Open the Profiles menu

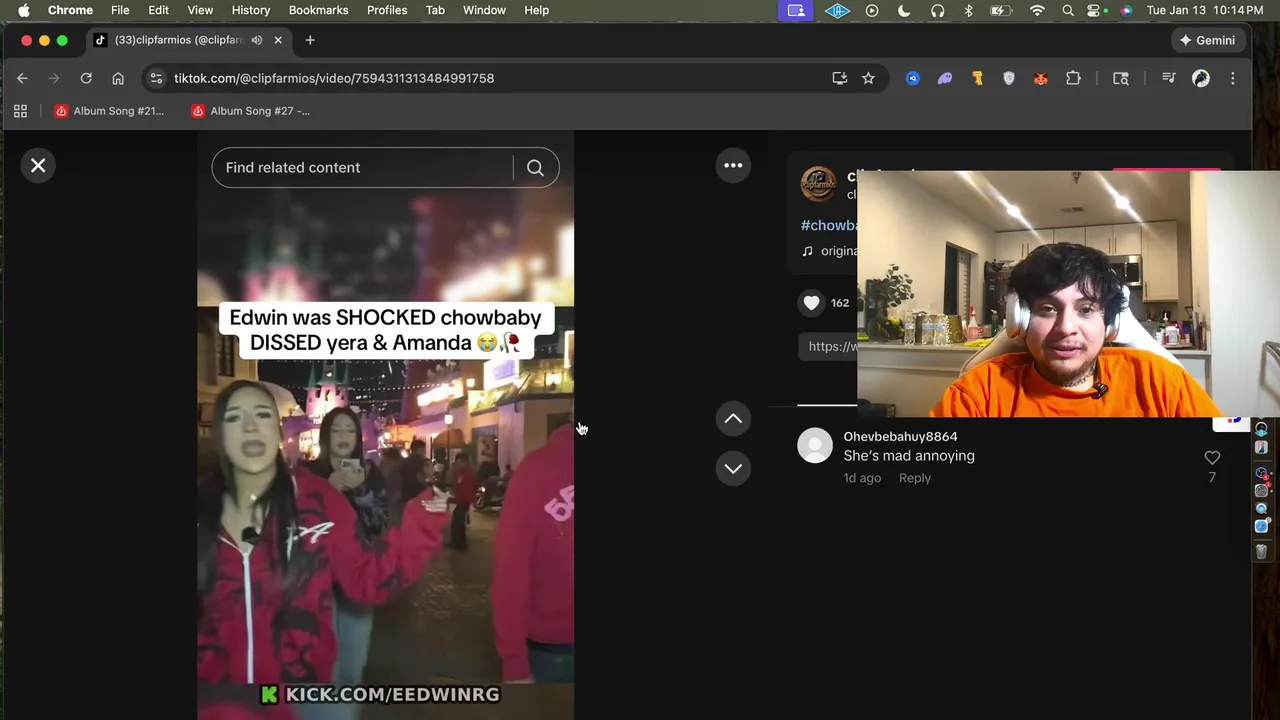coord(387,10)
